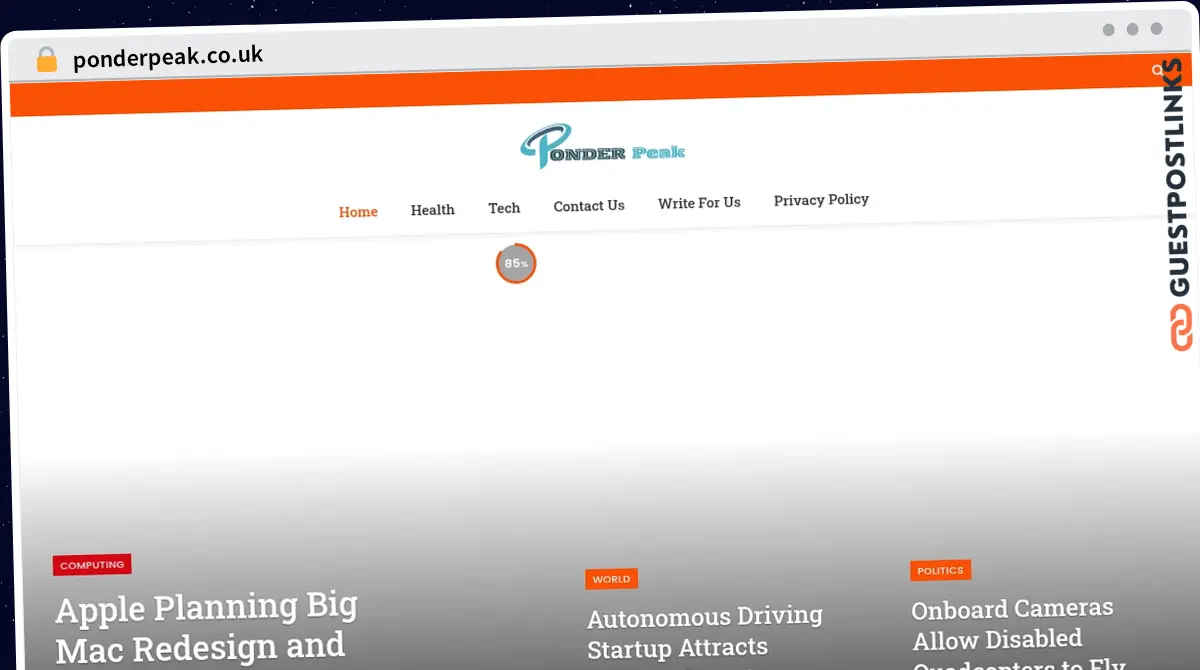Click the 85% circular progress indicator
The height and width of the screenshot is (670, 1200).
(516, 263)
